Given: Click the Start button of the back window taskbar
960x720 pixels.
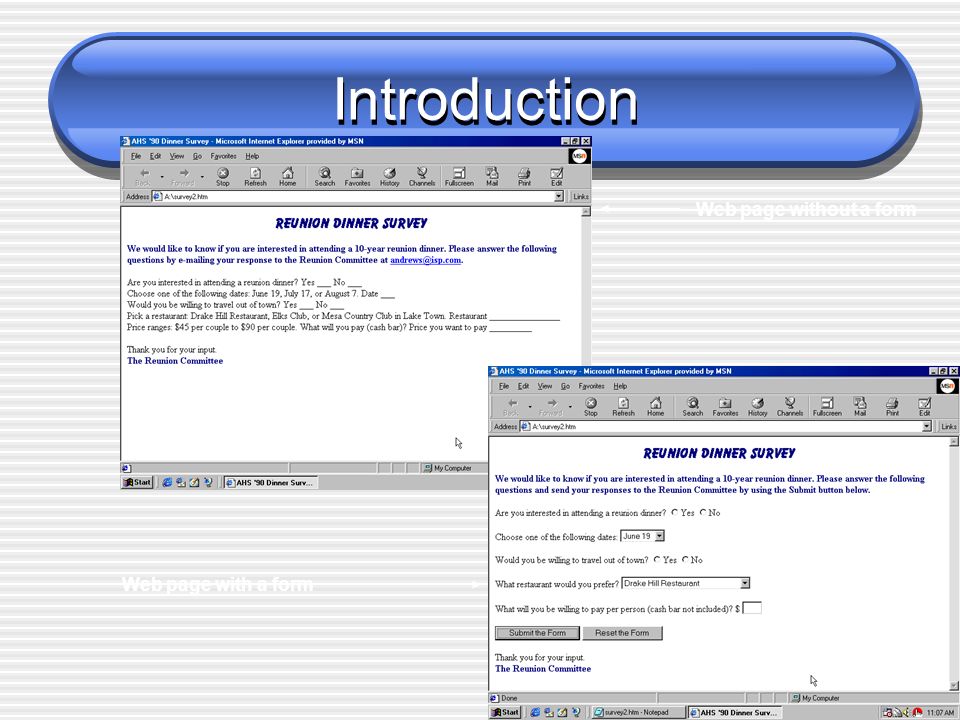Looking at the screenshot, I should (137, 482).
